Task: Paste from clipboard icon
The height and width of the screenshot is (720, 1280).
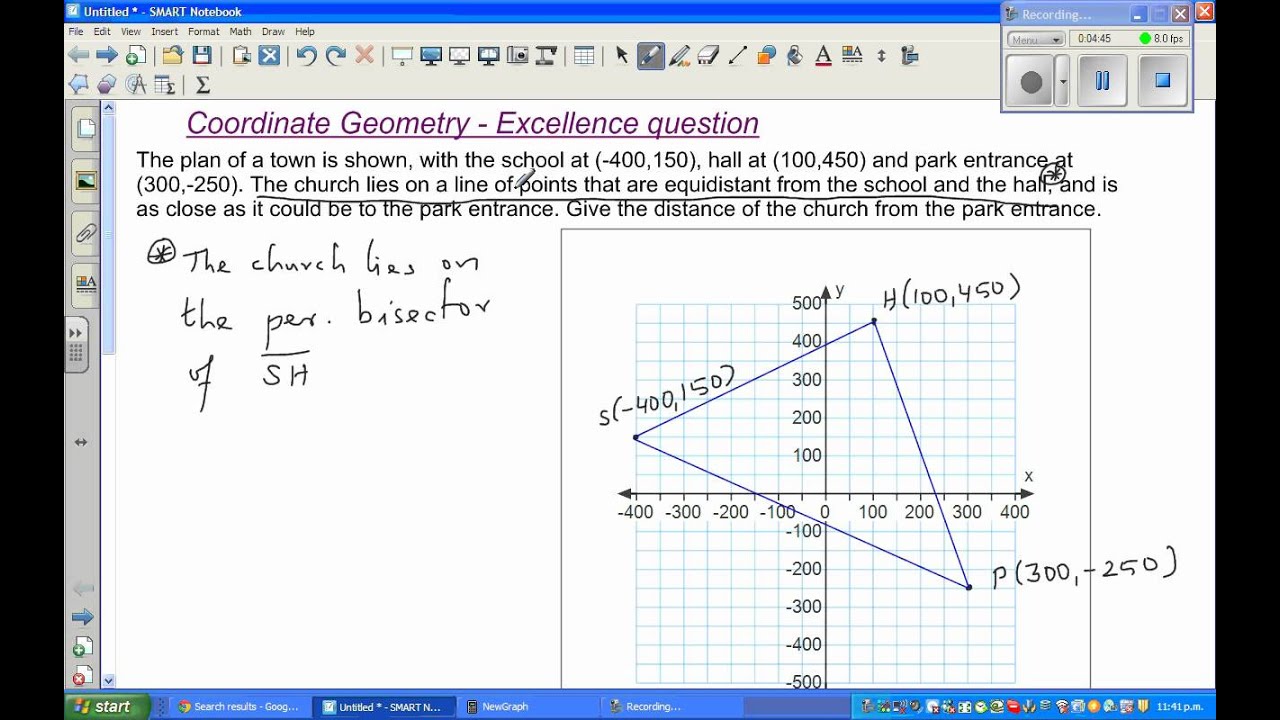Action: [x=240, y=55]
